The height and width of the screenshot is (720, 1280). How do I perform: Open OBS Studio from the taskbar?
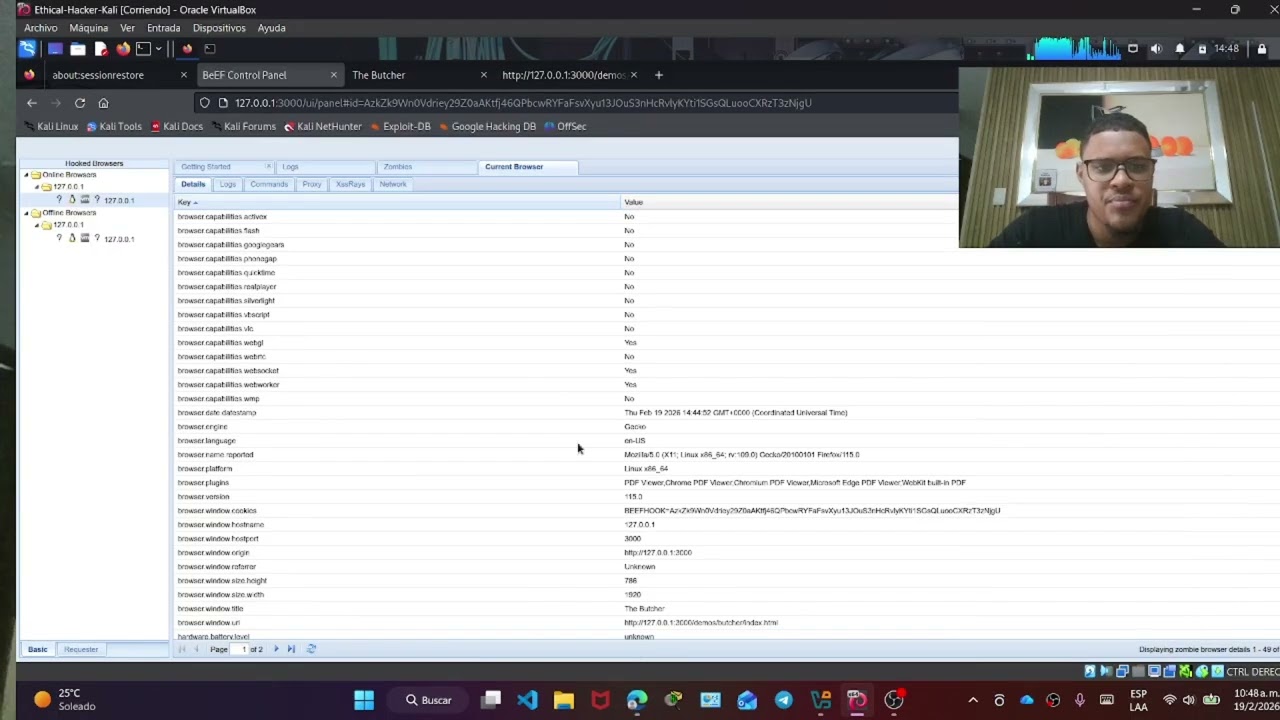pos(894,700)
